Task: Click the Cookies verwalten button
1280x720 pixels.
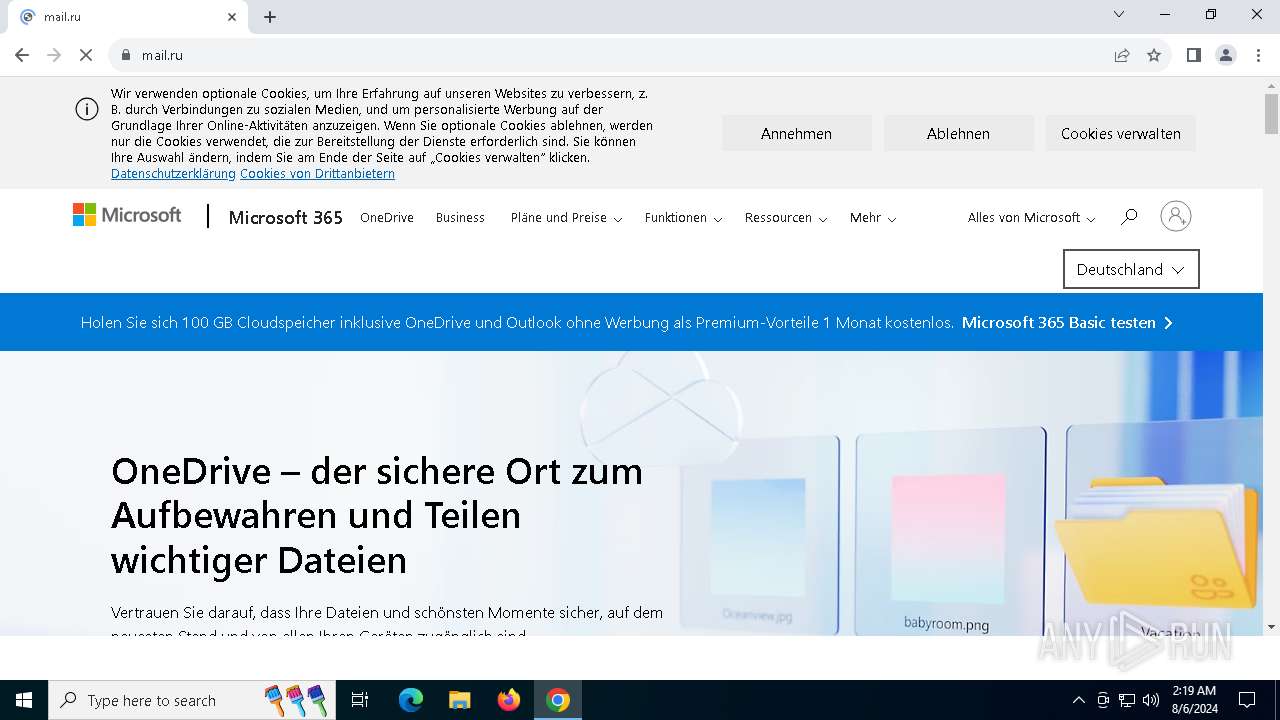Action: pyautogui.click(x=1121, y=133)
